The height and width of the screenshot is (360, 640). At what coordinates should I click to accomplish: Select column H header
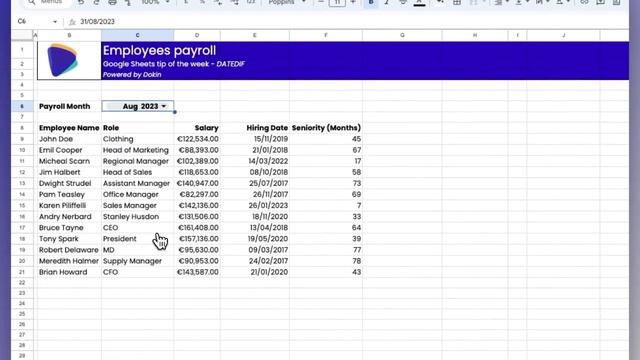tap(475, 35)
